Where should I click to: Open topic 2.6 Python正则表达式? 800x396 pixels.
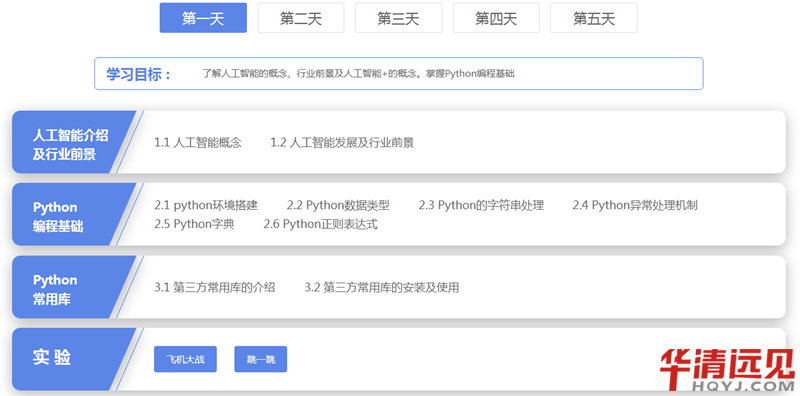pos(320,225)
